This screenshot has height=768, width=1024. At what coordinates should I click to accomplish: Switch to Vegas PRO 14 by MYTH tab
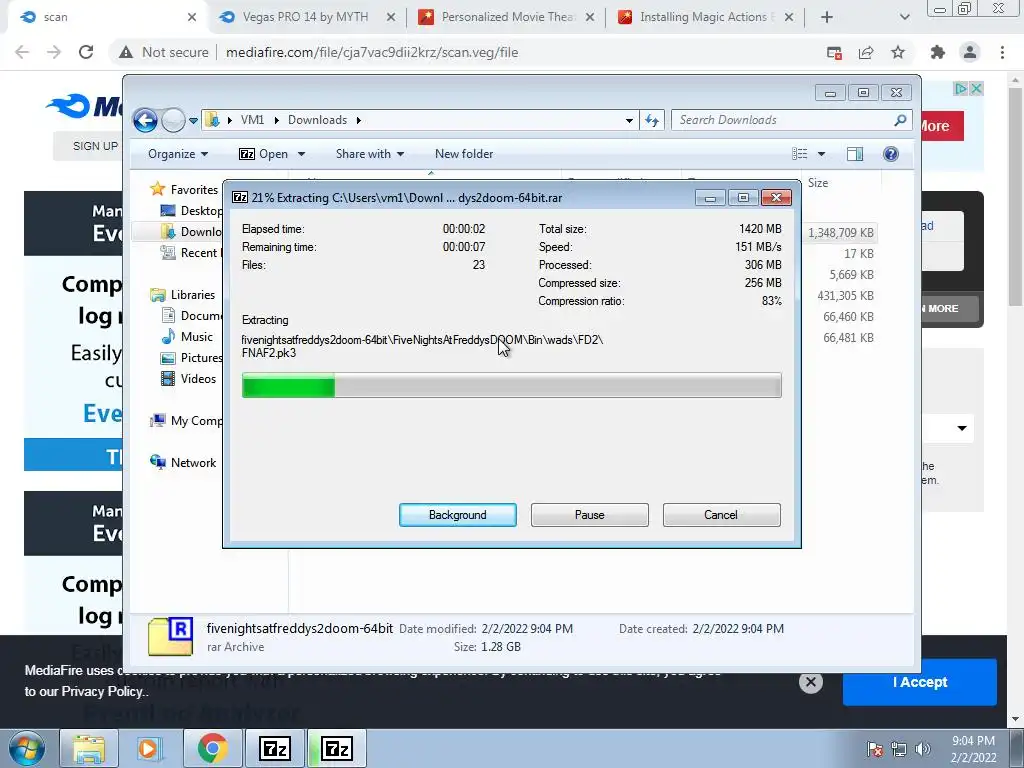click(x=306, y=17)
